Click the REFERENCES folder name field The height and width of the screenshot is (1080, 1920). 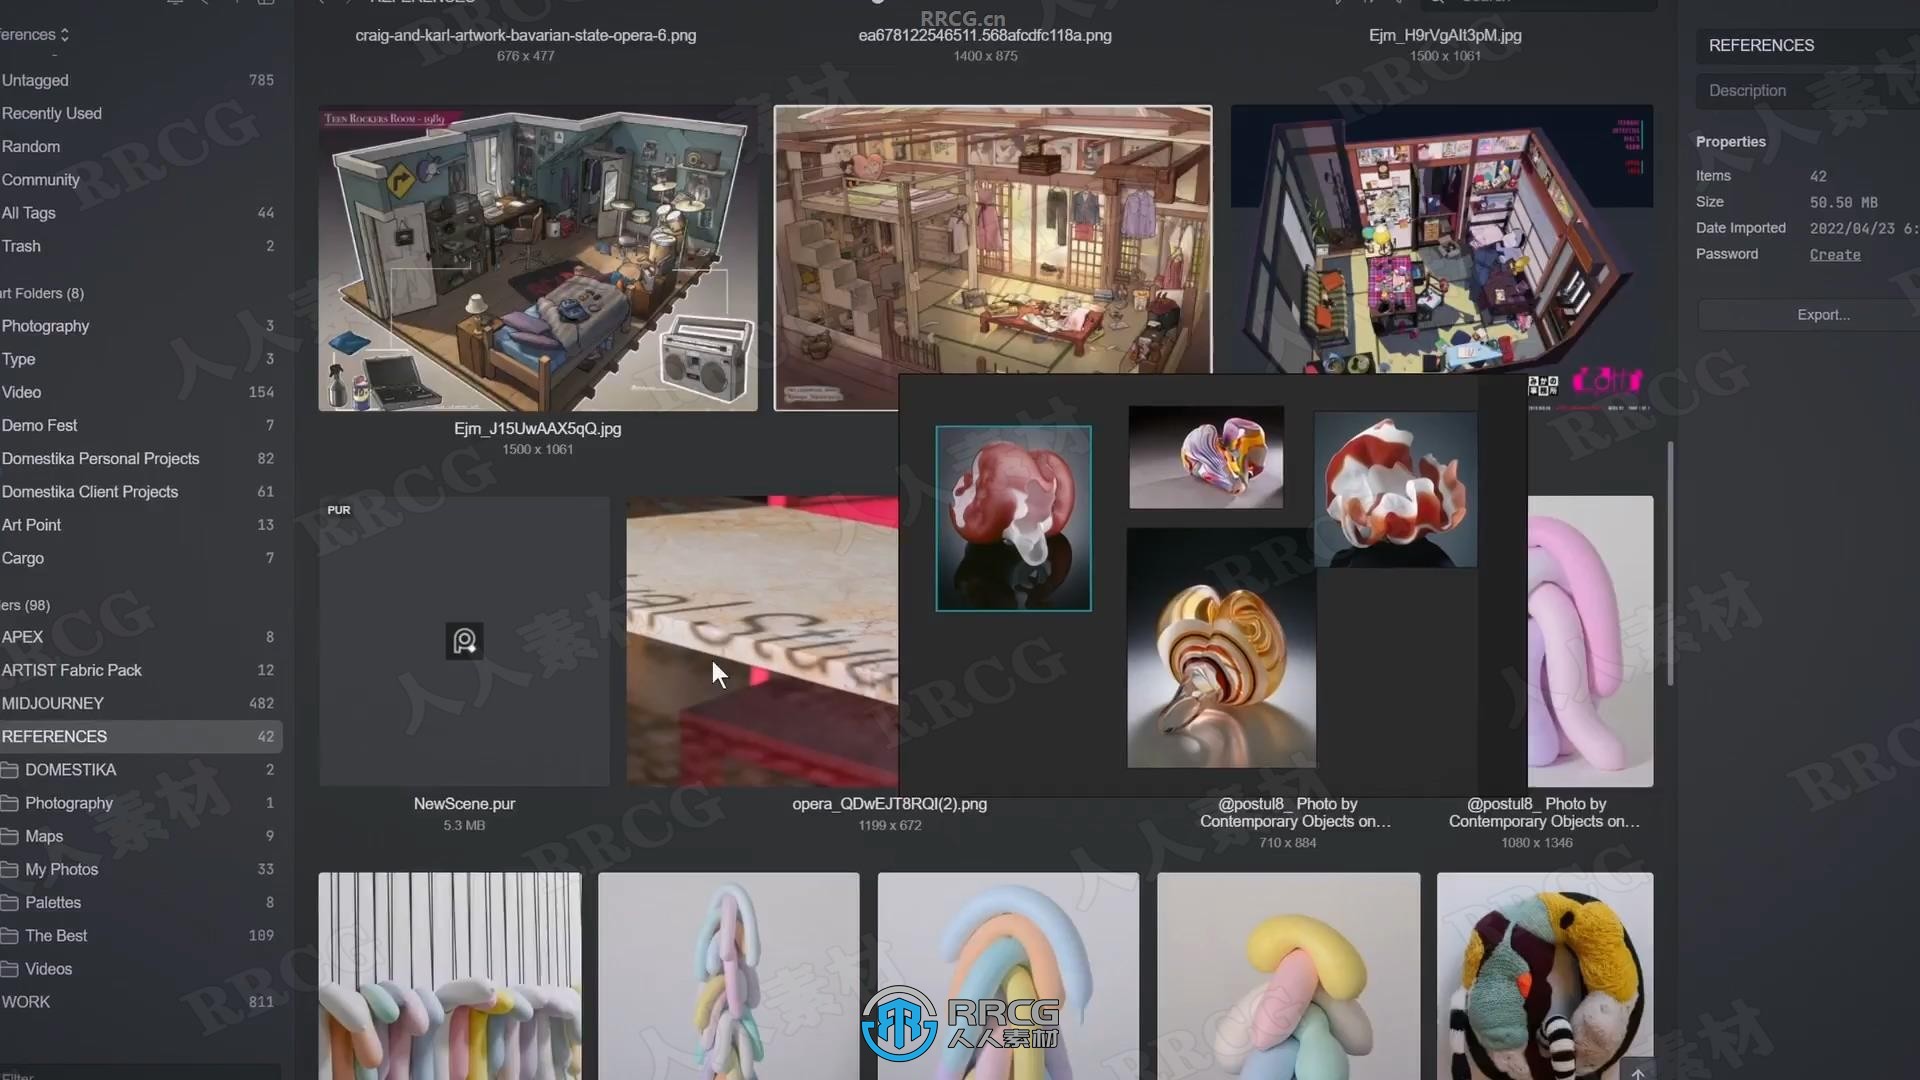coord(1808,46)
